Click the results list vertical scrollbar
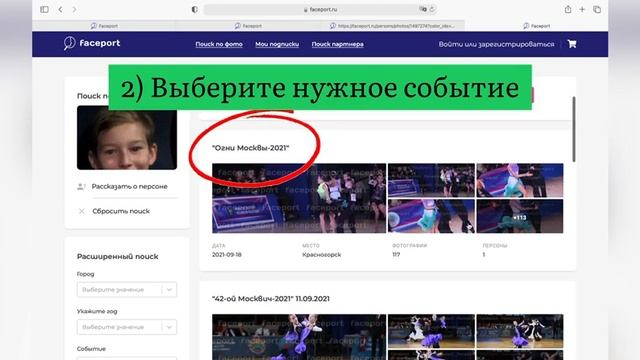Image resolution: width=640 pixels, height=360 pixels. (x=573, y=129)
